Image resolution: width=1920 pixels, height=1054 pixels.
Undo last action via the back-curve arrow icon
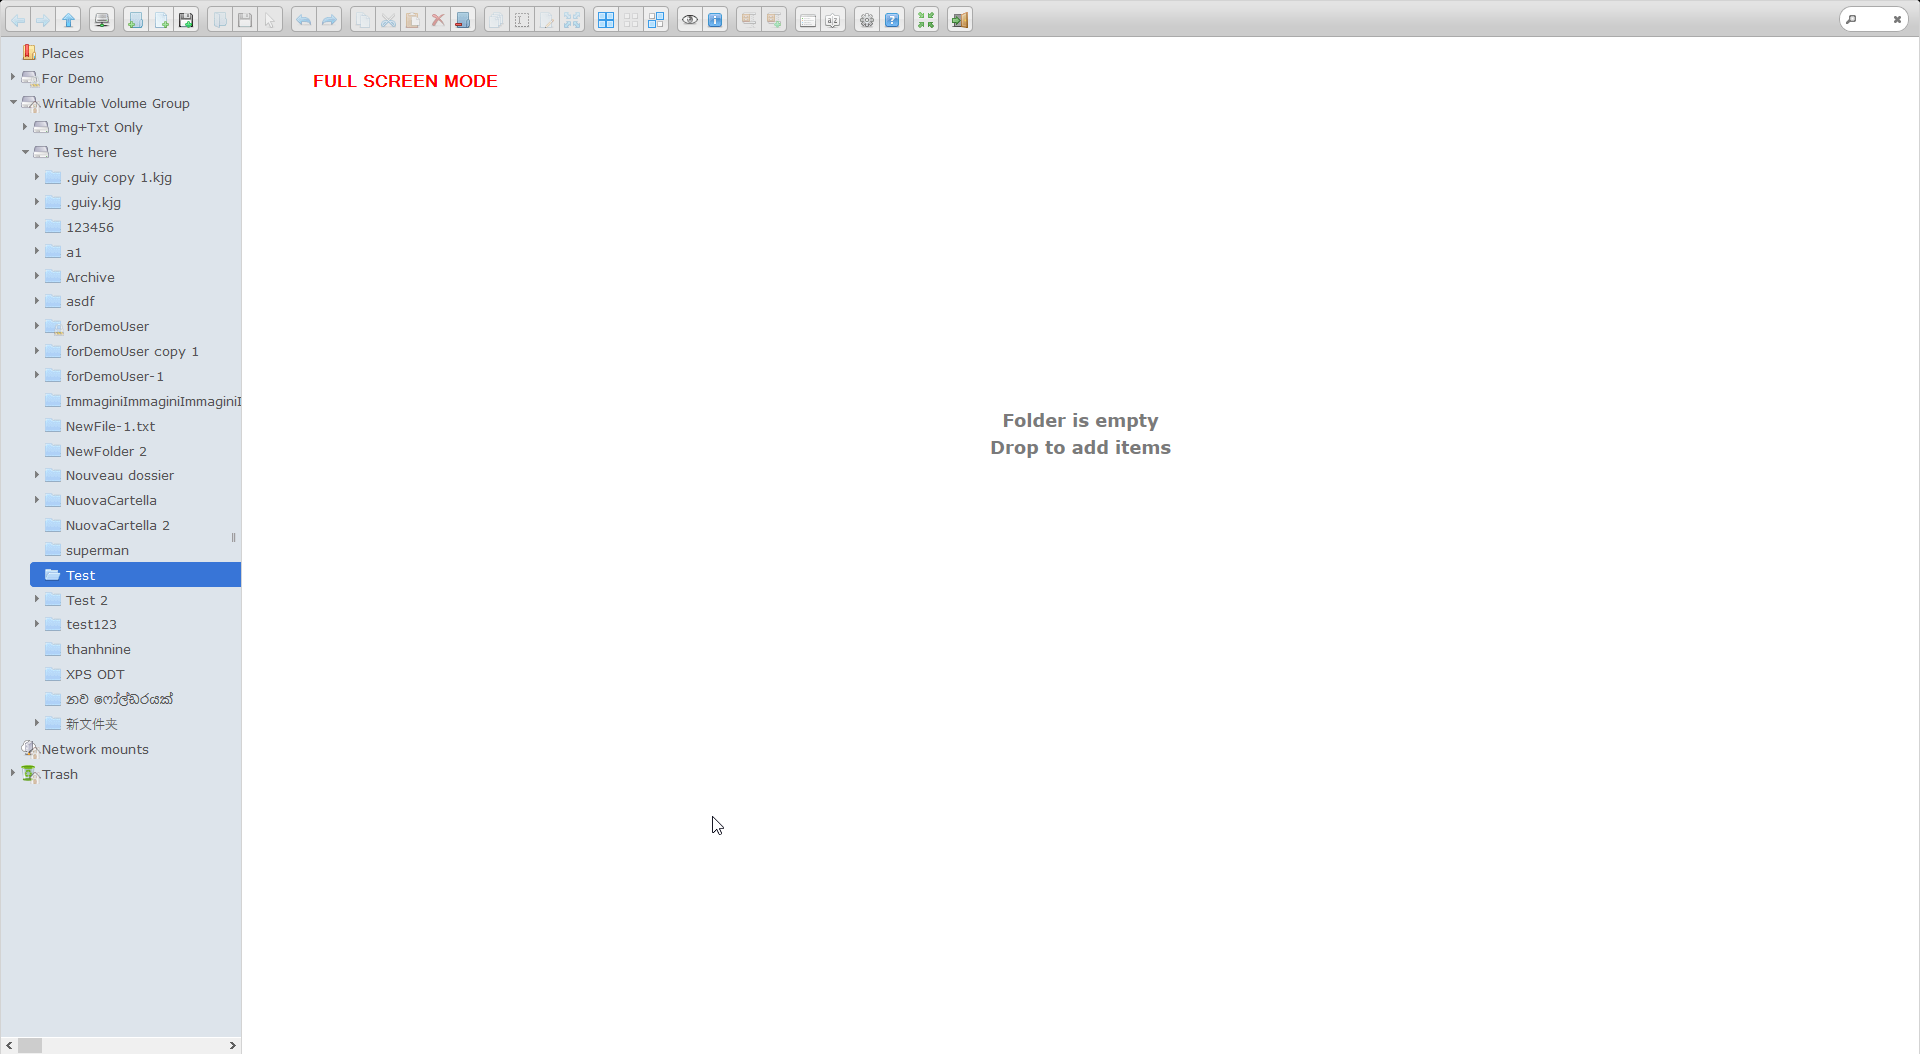pyautogui.click(x=303, y=19)
